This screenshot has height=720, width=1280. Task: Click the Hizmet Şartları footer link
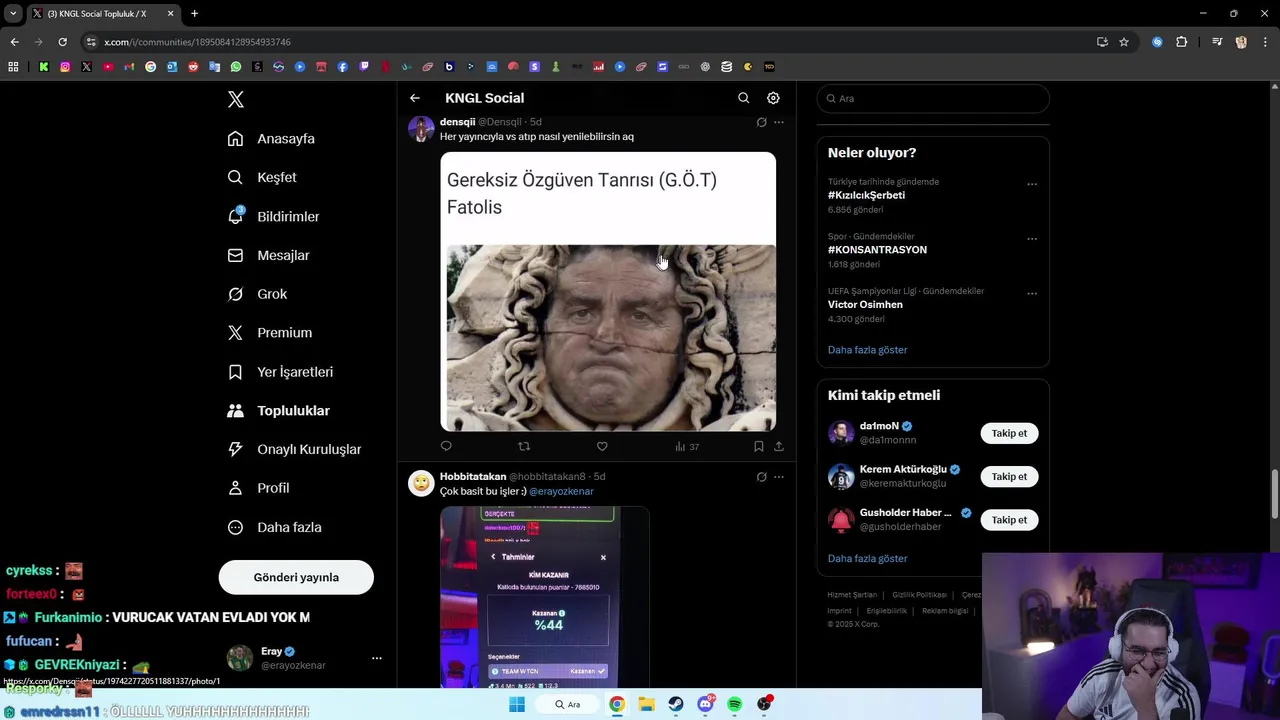(x=852, y=595)
